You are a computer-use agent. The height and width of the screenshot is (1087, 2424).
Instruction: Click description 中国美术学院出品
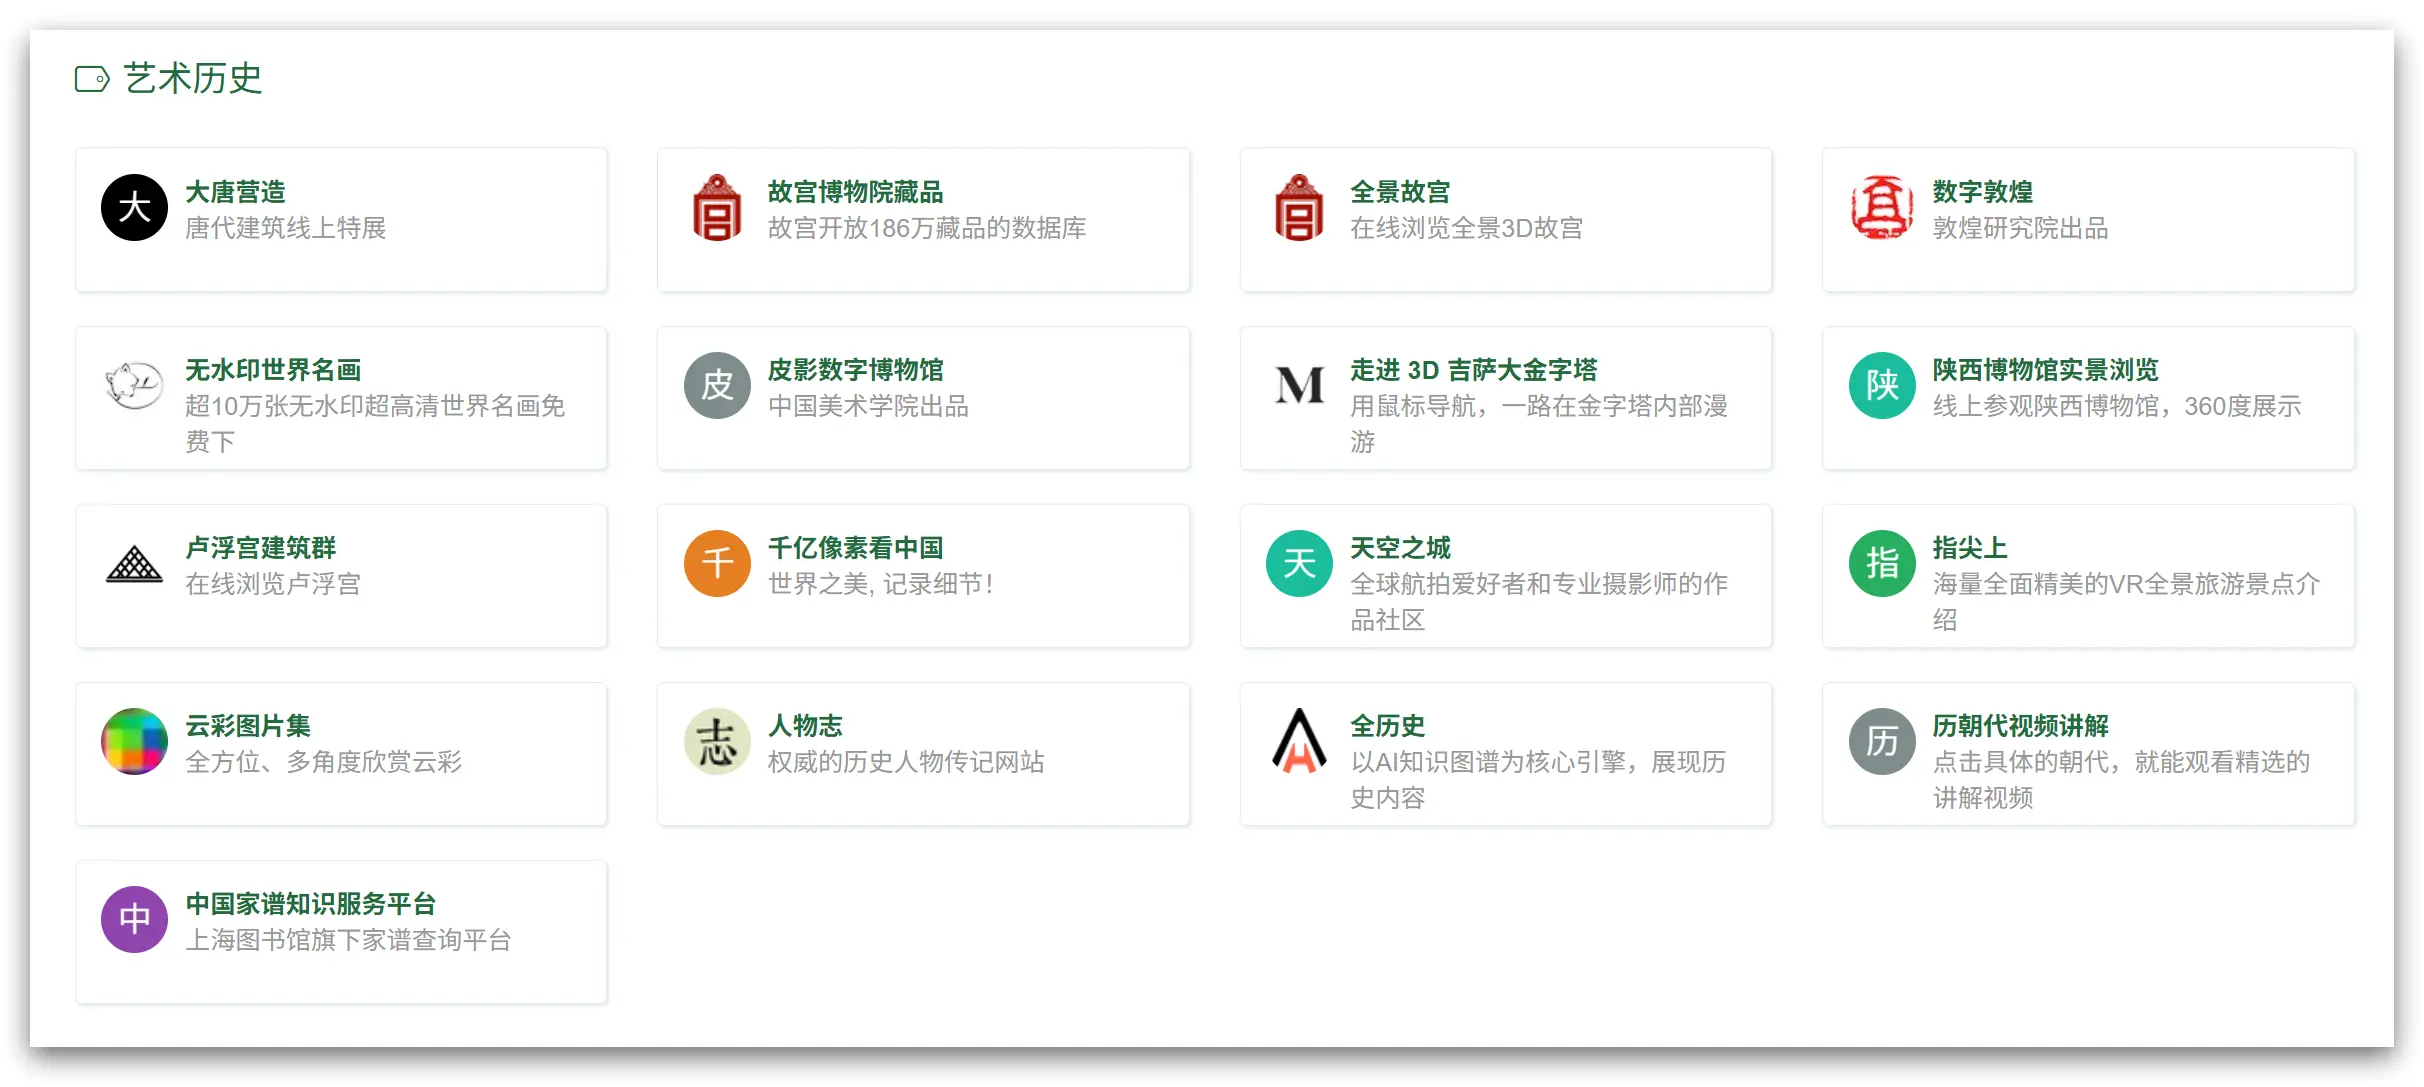[x=869, y=406]
